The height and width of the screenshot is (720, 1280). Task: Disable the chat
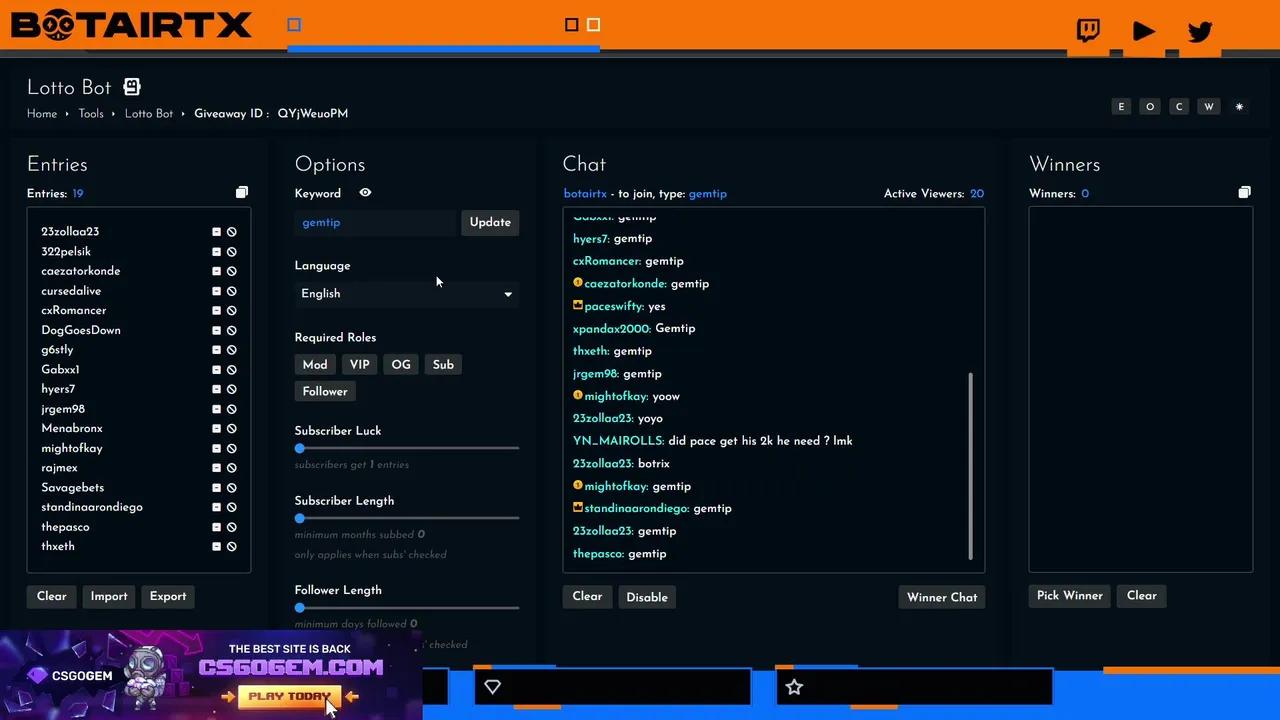[x=647, y=597]
